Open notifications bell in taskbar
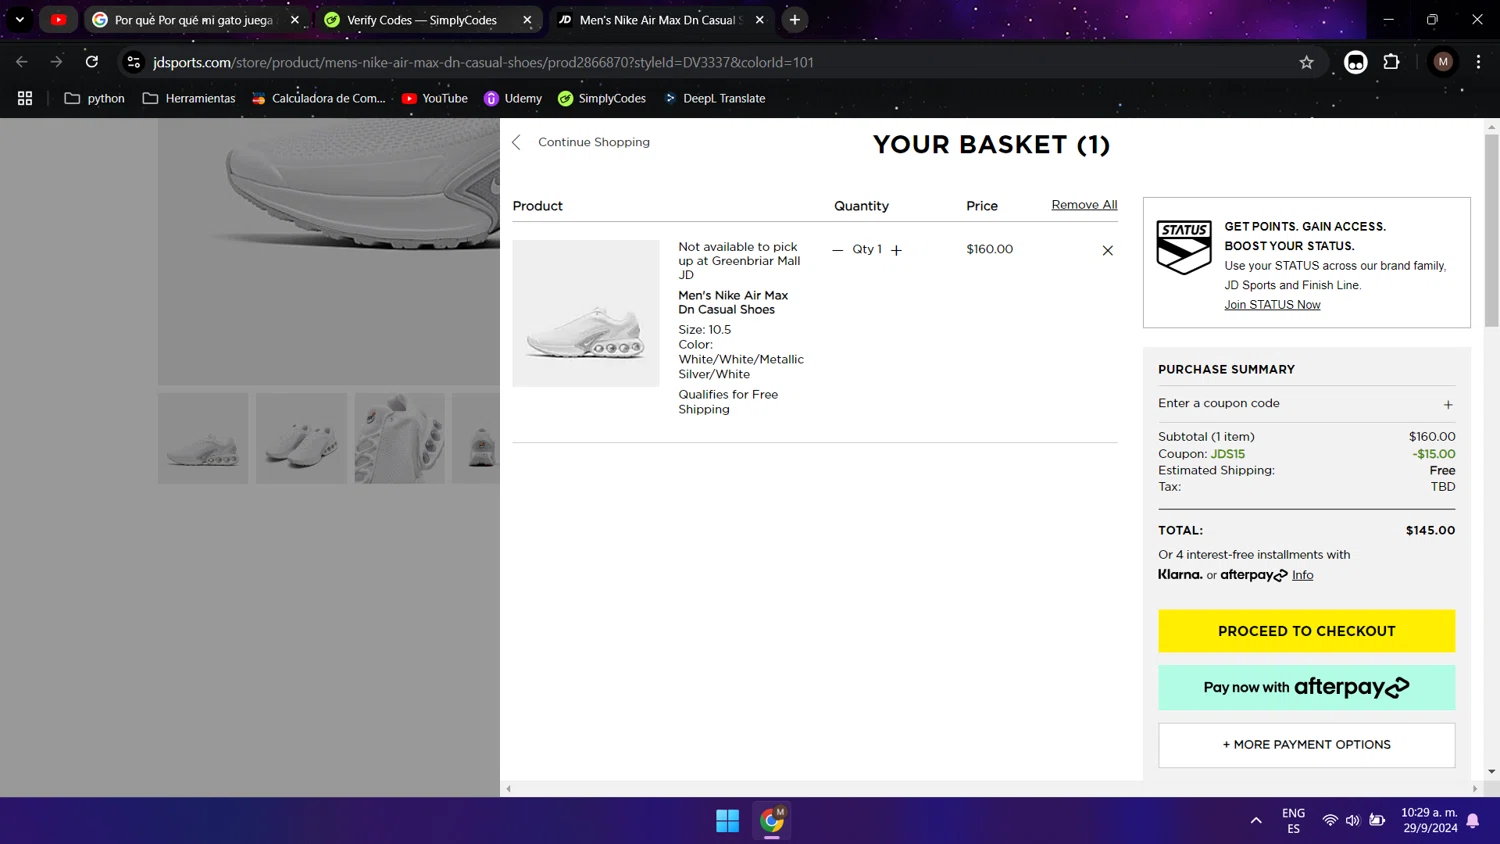 [x=1472, y=821]
